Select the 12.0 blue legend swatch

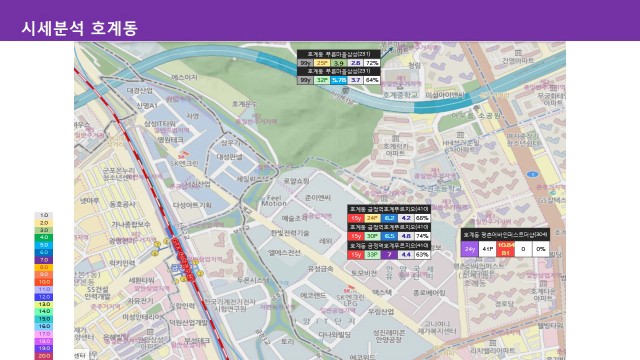click(43, 297)
